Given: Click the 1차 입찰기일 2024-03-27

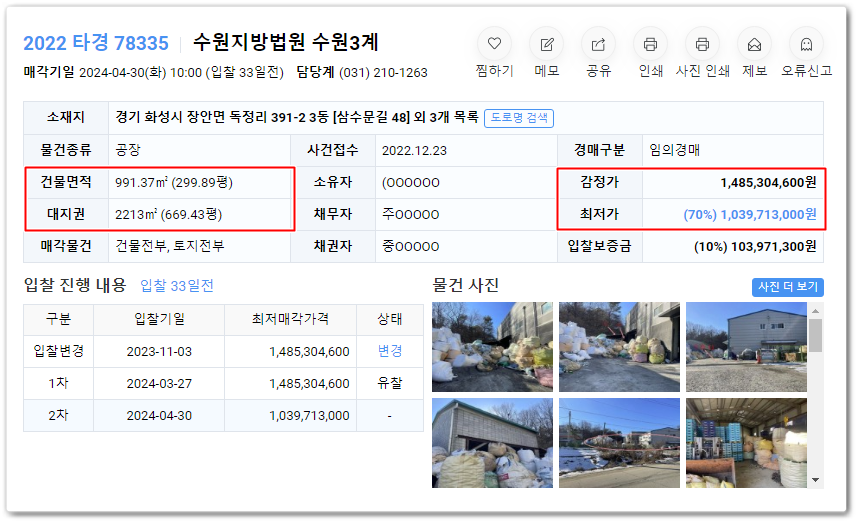Looking at the screenshot, I should pos(159,384).
